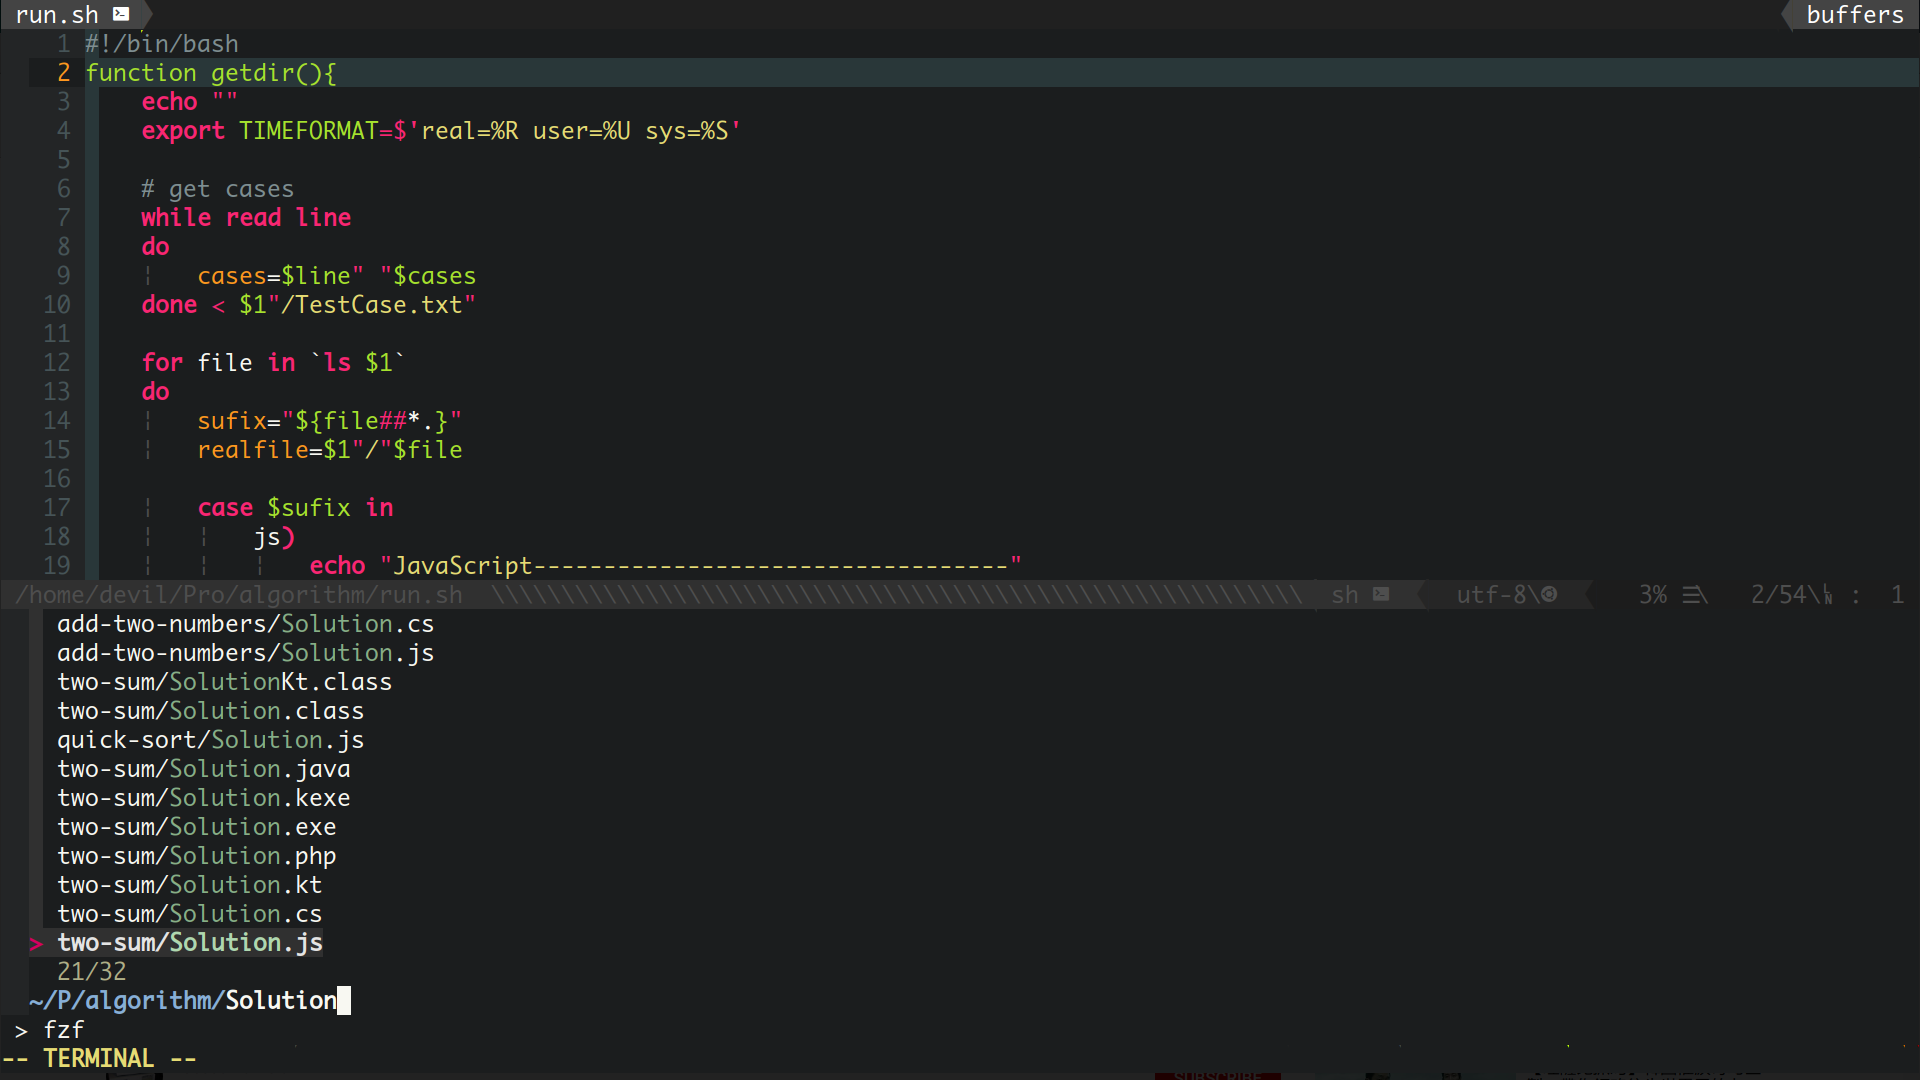Click the file path /home/devil/Pro/algorithm/run.sh in statusline
1920x1080 pixels.
click(238, 595)
